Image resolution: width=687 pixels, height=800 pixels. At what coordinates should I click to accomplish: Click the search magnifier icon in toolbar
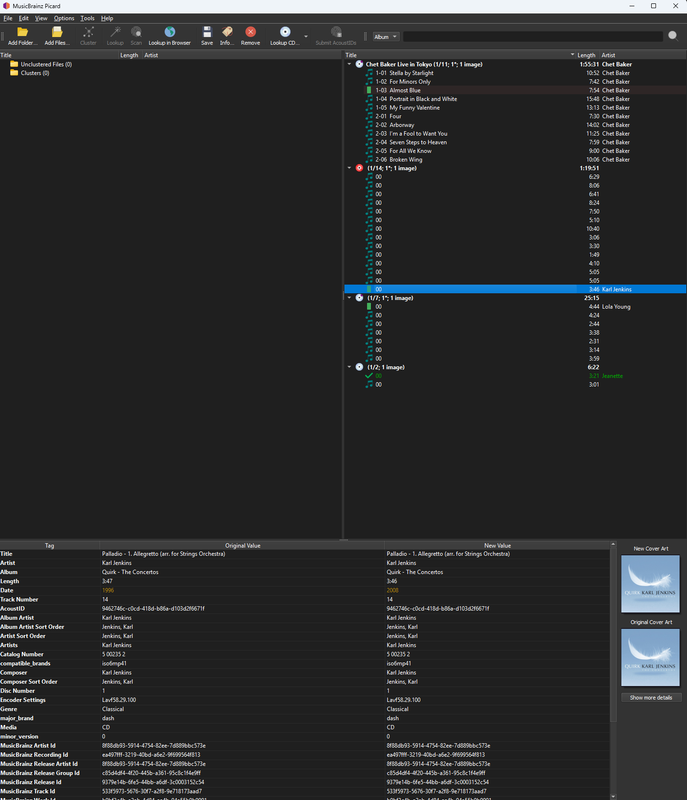click(x=673, y=35)
